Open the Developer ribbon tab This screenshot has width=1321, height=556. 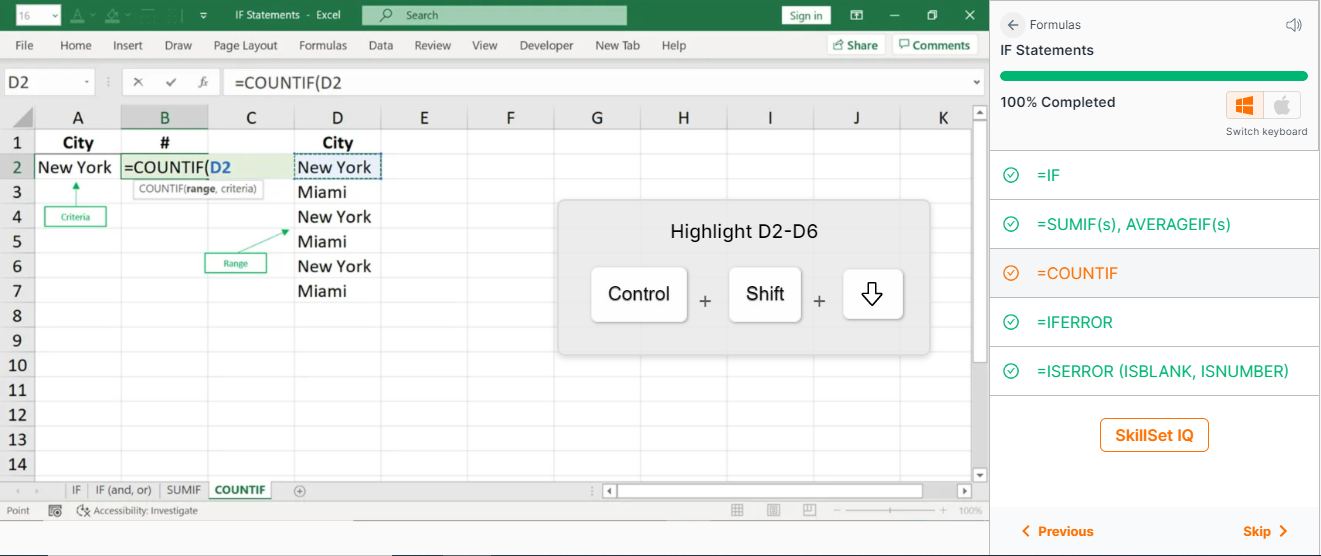547,45
